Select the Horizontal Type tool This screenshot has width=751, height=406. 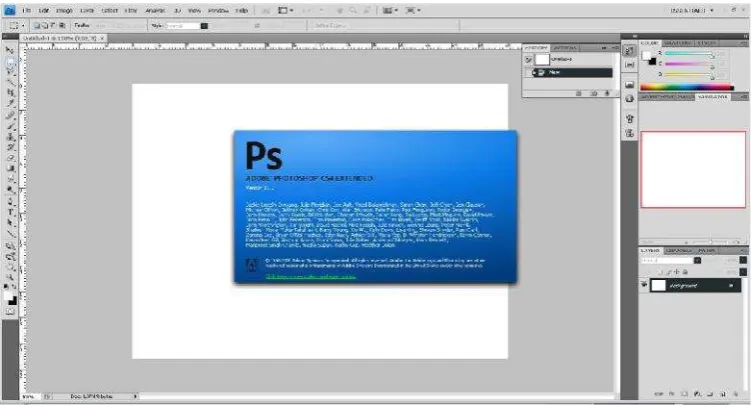10,212
